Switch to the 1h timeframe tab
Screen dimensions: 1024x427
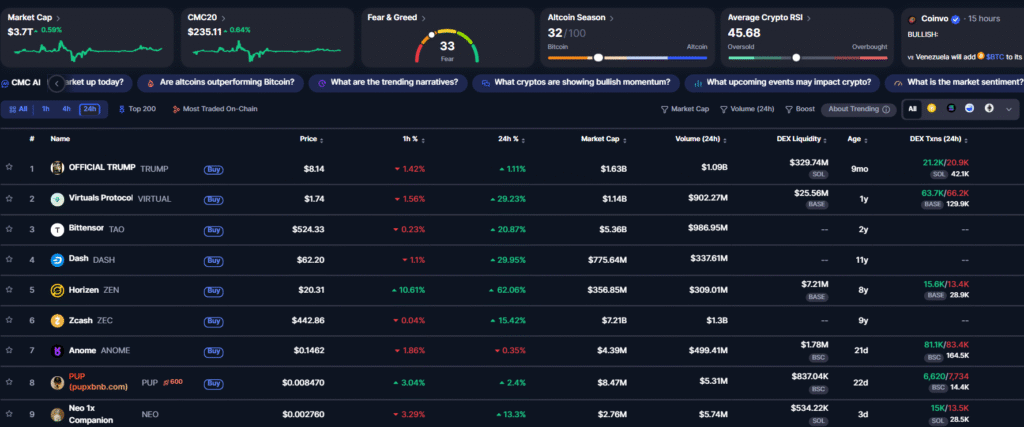(46, 109)
